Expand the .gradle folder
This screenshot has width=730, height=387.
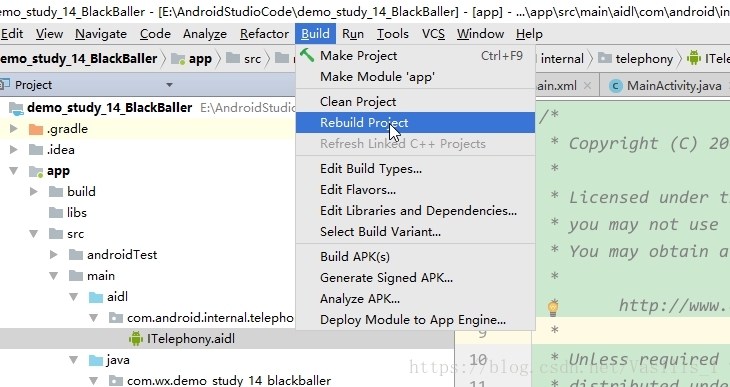click(14, 129)
